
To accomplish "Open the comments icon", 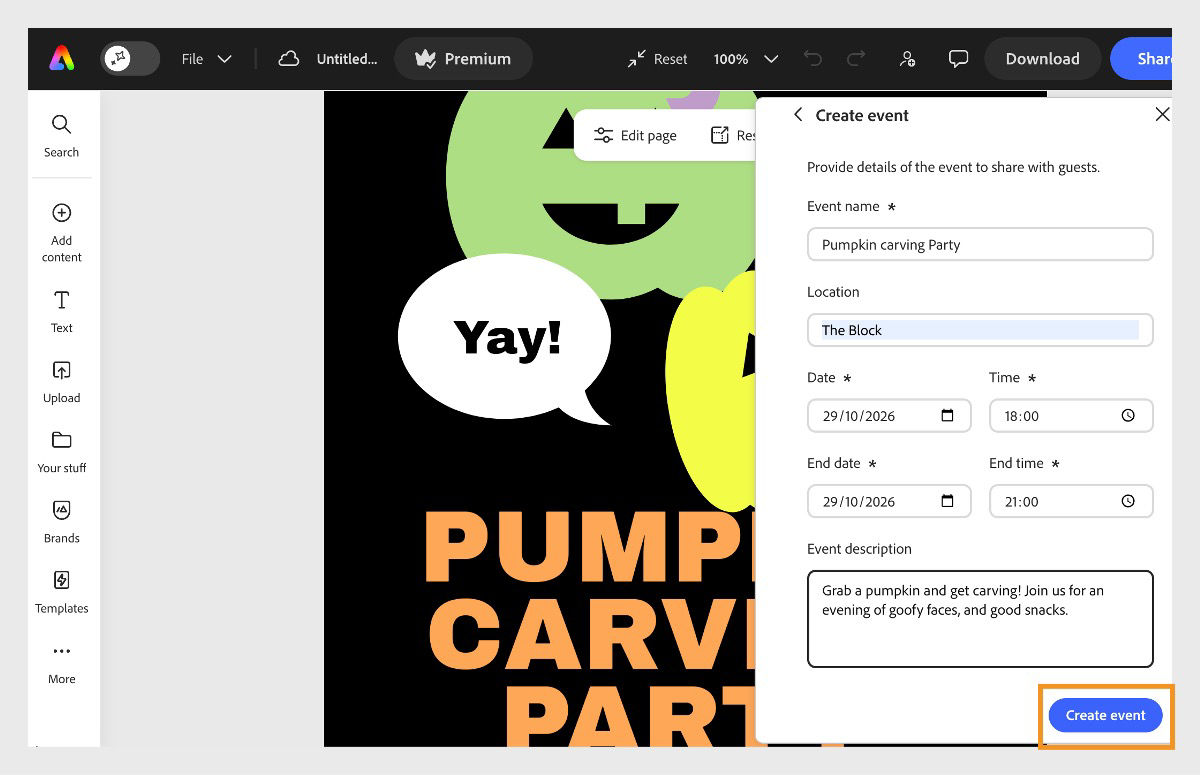I will coord(958,59).
